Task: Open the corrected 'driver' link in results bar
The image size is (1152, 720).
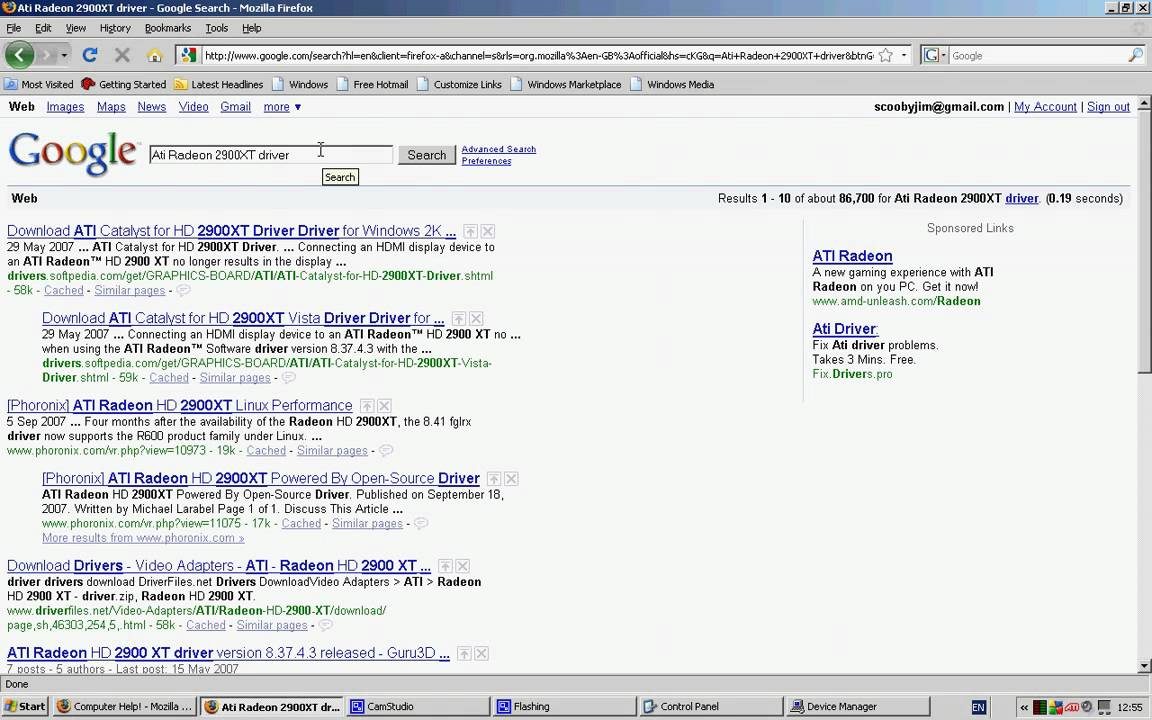Action: [1021, 198]
